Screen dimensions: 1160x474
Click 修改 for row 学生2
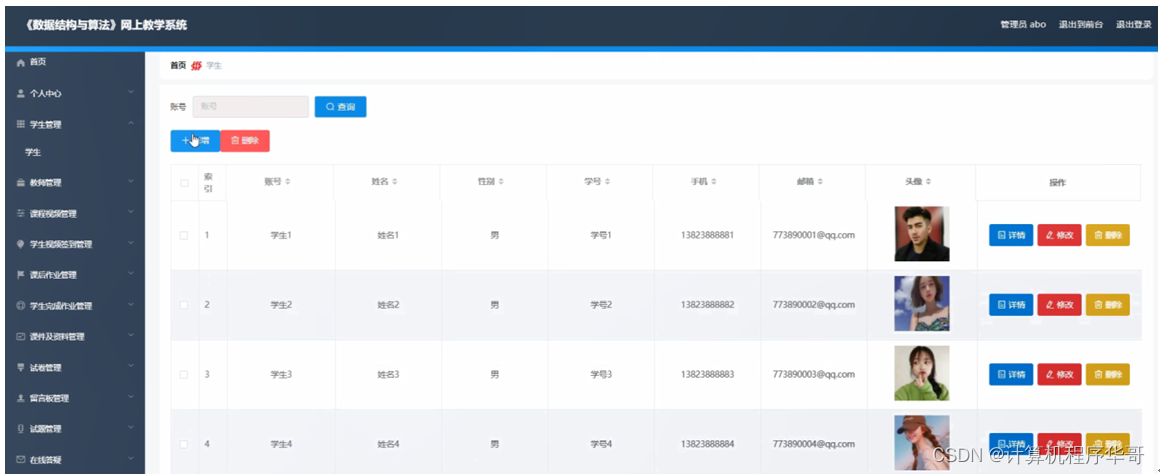[1059, 305]
